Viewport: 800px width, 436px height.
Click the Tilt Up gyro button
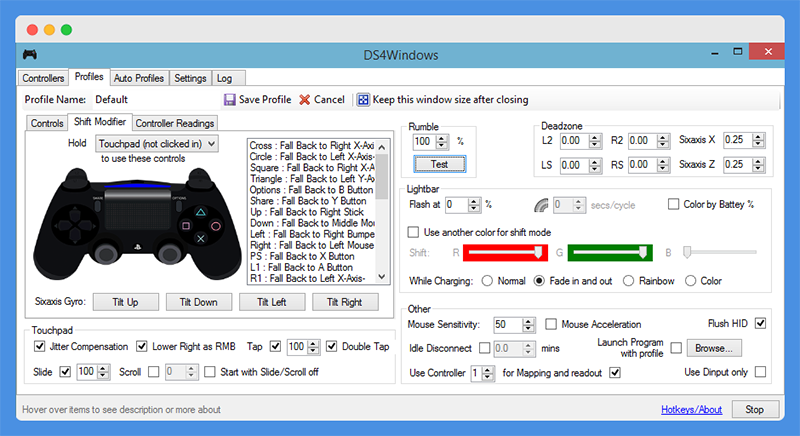[126, 302]
